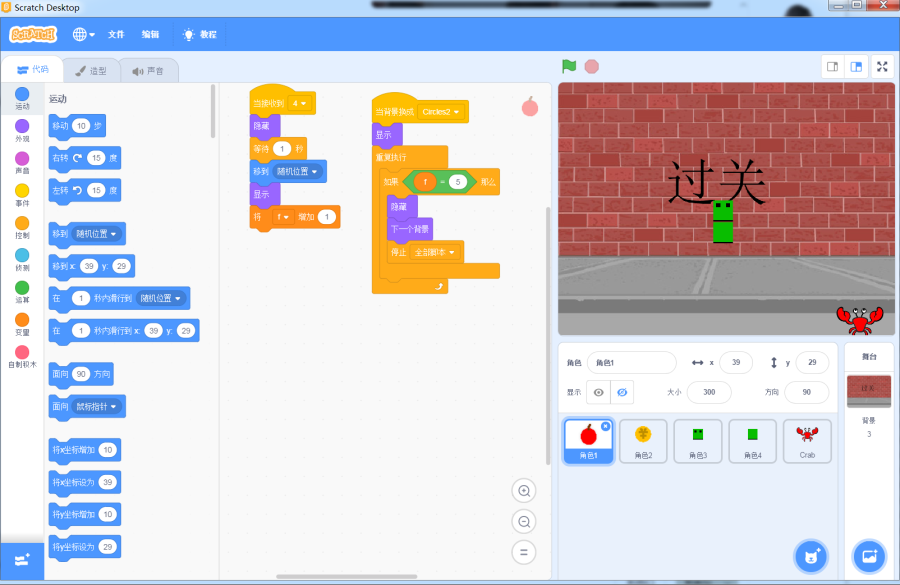Click the green flag to run project
The image size is (900, 585).
point(569,67)
